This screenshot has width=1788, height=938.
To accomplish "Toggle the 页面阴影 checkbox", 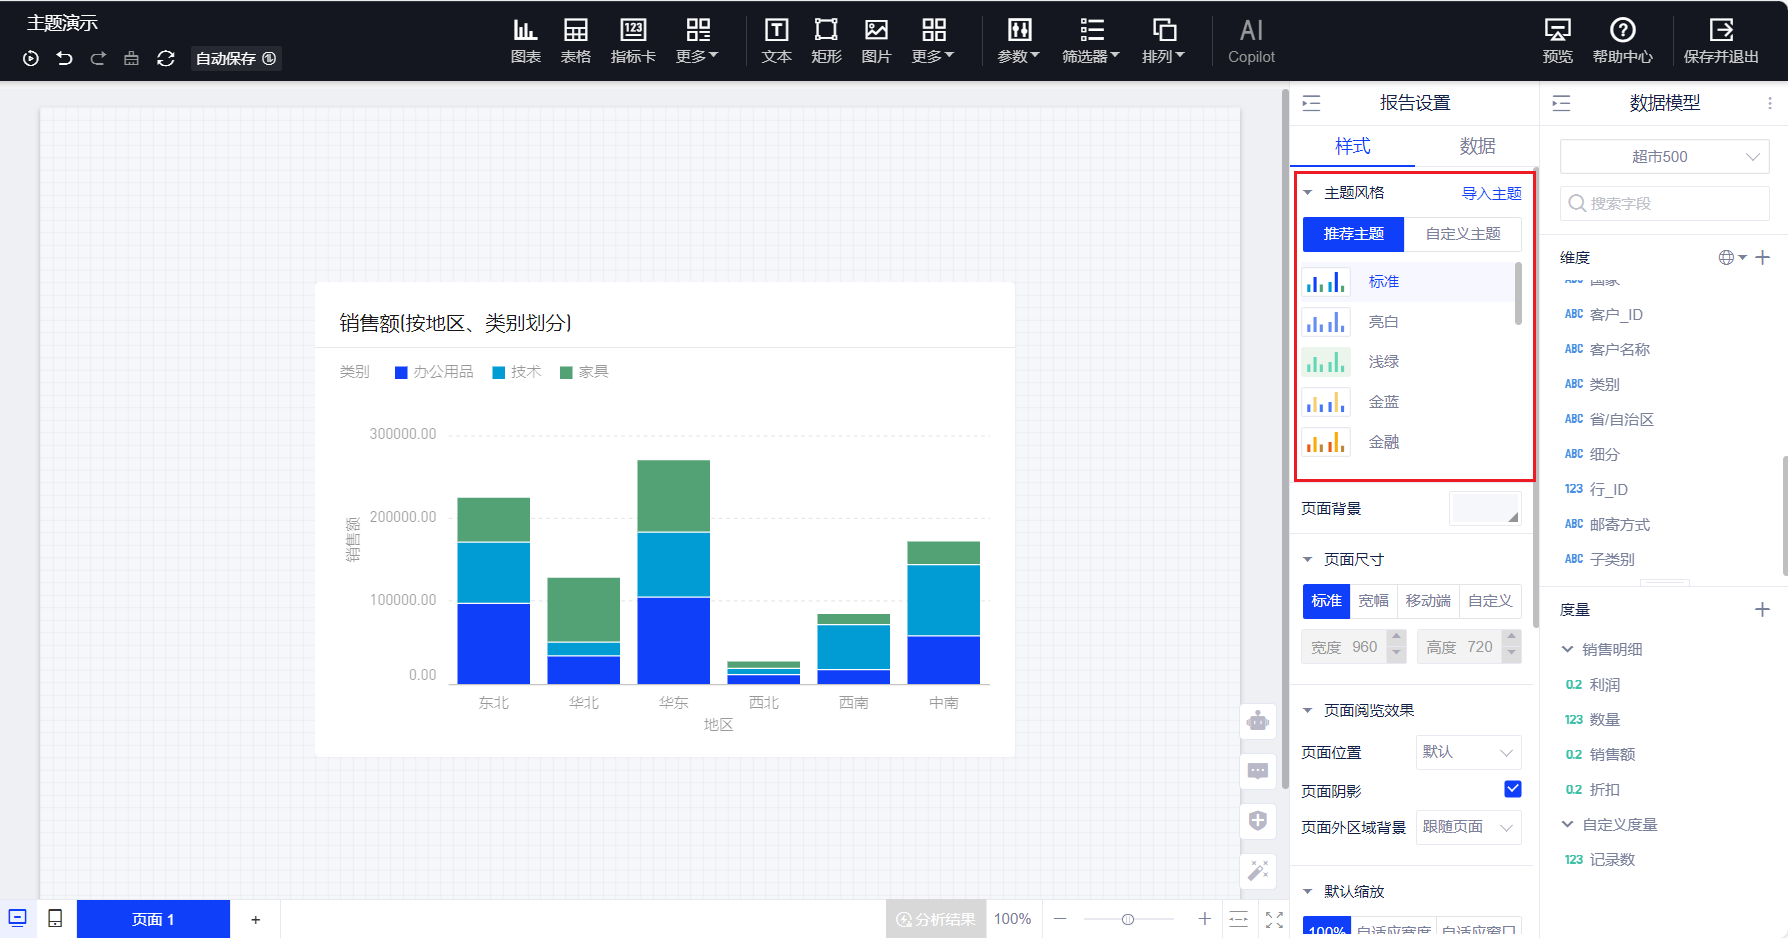I will (x=1512, y=789).
